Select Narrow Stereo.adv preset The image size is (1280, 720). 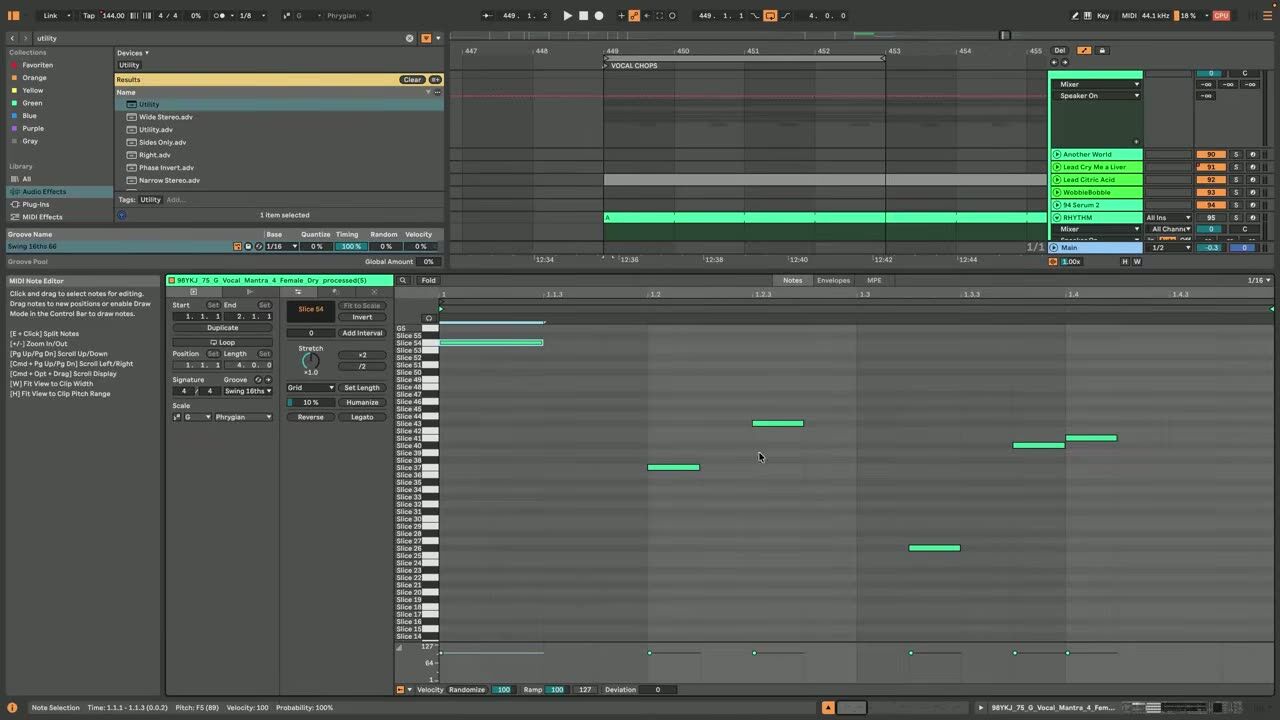[169, 180]
